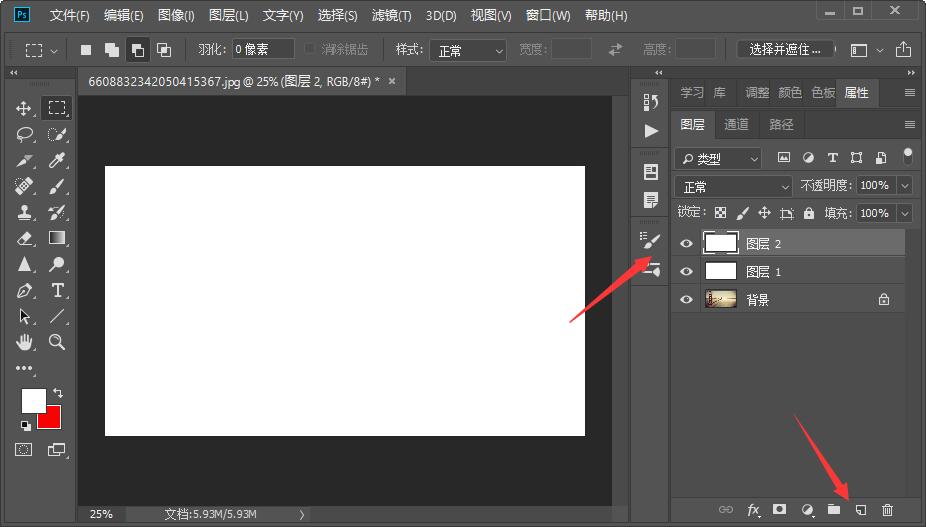
Task: Hide 图层 2 with its eye icon
Action: pyautogui.click(x=686, y=243)
